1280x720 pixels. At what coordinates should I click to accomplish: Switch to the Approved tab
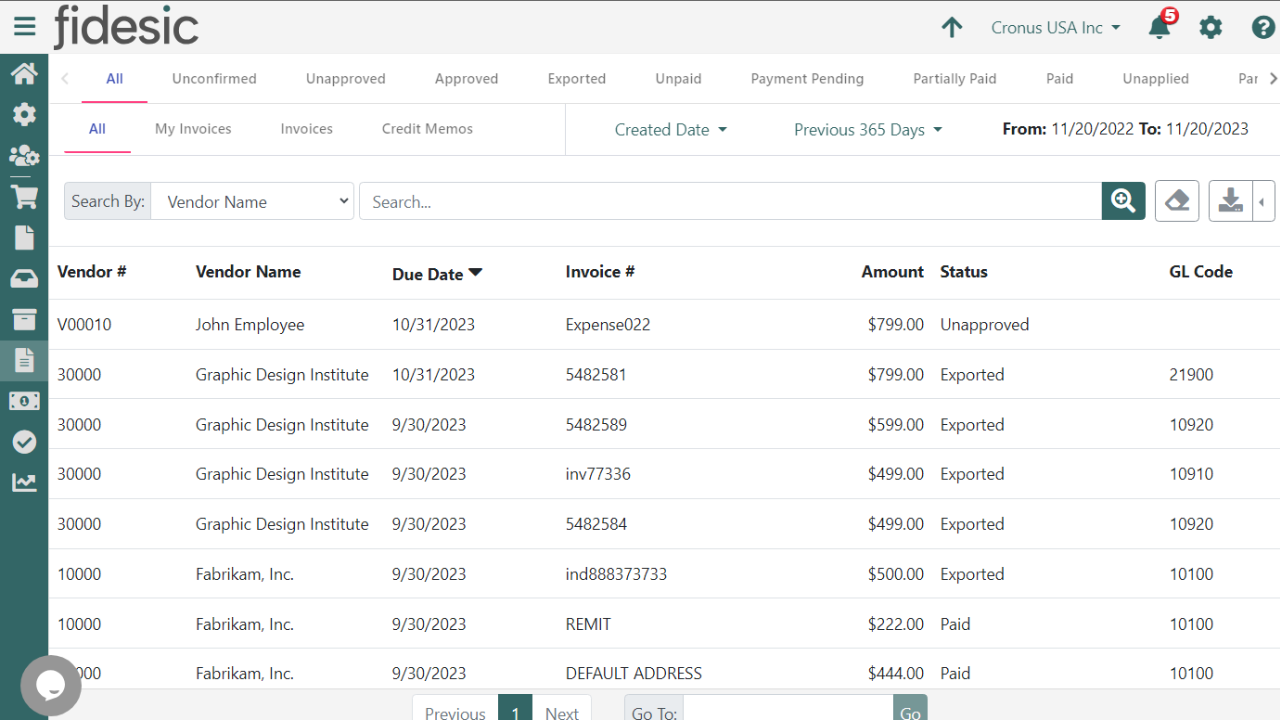[x=466, y=78]
